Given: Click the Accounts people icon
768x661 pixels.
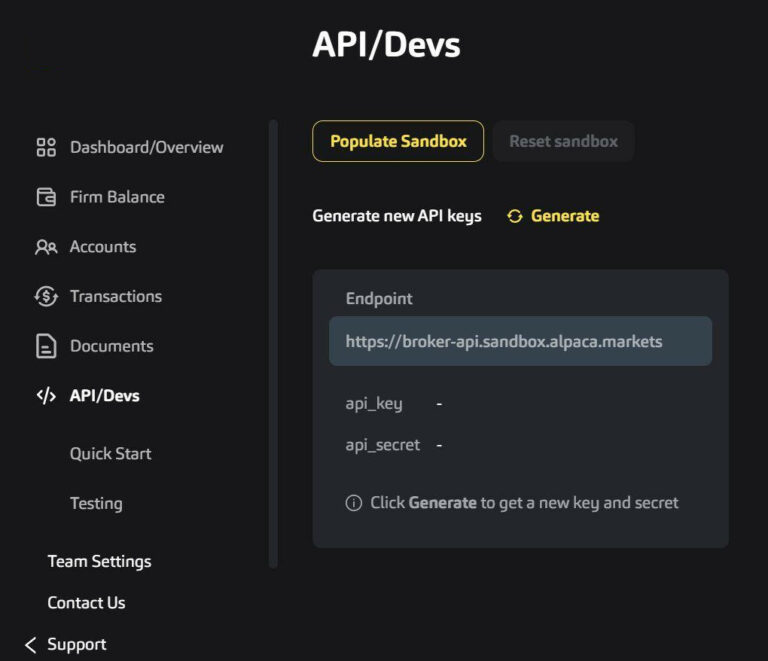Looking at the screenshot, I should click(46, 247).
